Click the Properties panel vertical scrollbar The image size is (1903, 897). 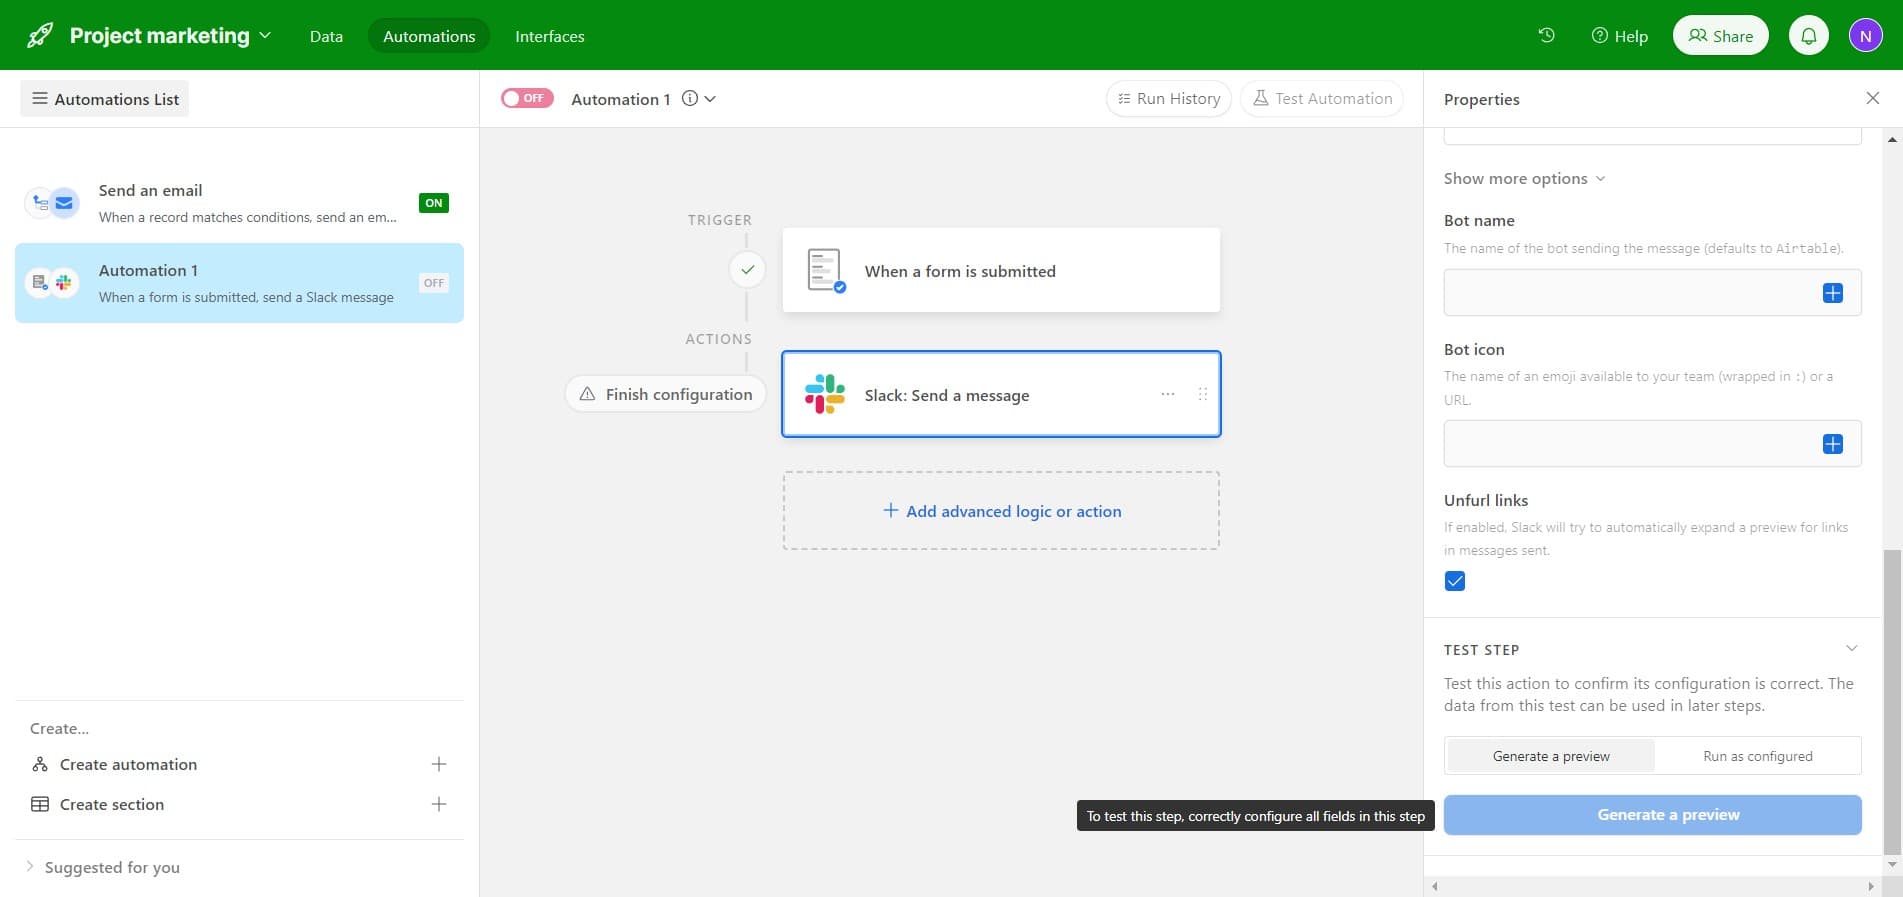(1892, 700)
